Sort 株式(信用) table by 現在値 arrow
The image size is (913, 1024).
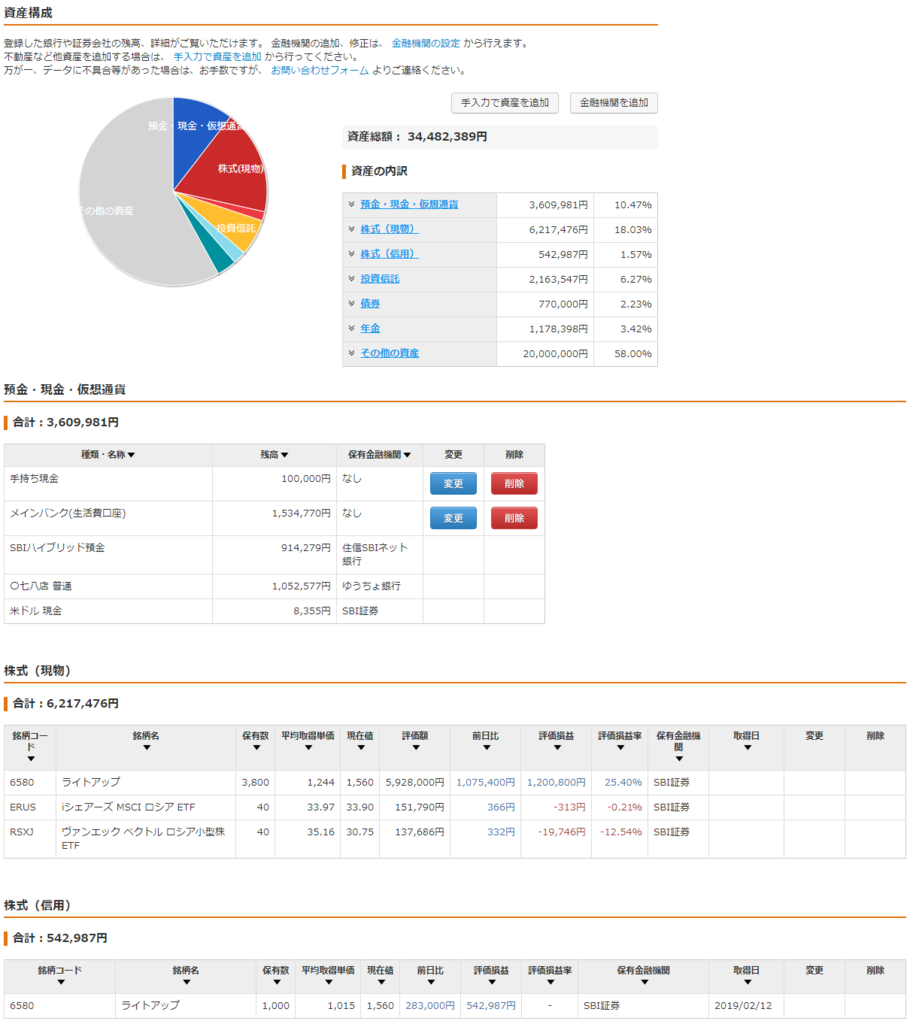381,982
